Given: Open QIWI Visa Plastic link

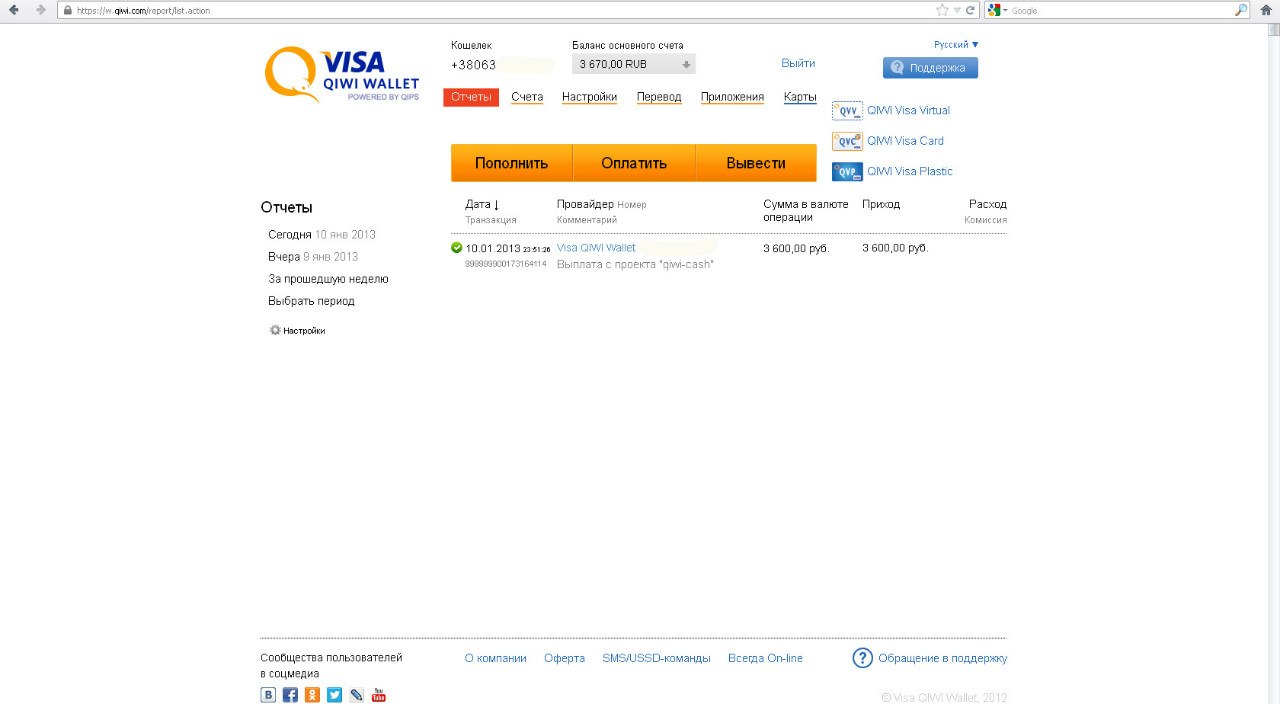Looking at the screenshot, I should 910,172.
